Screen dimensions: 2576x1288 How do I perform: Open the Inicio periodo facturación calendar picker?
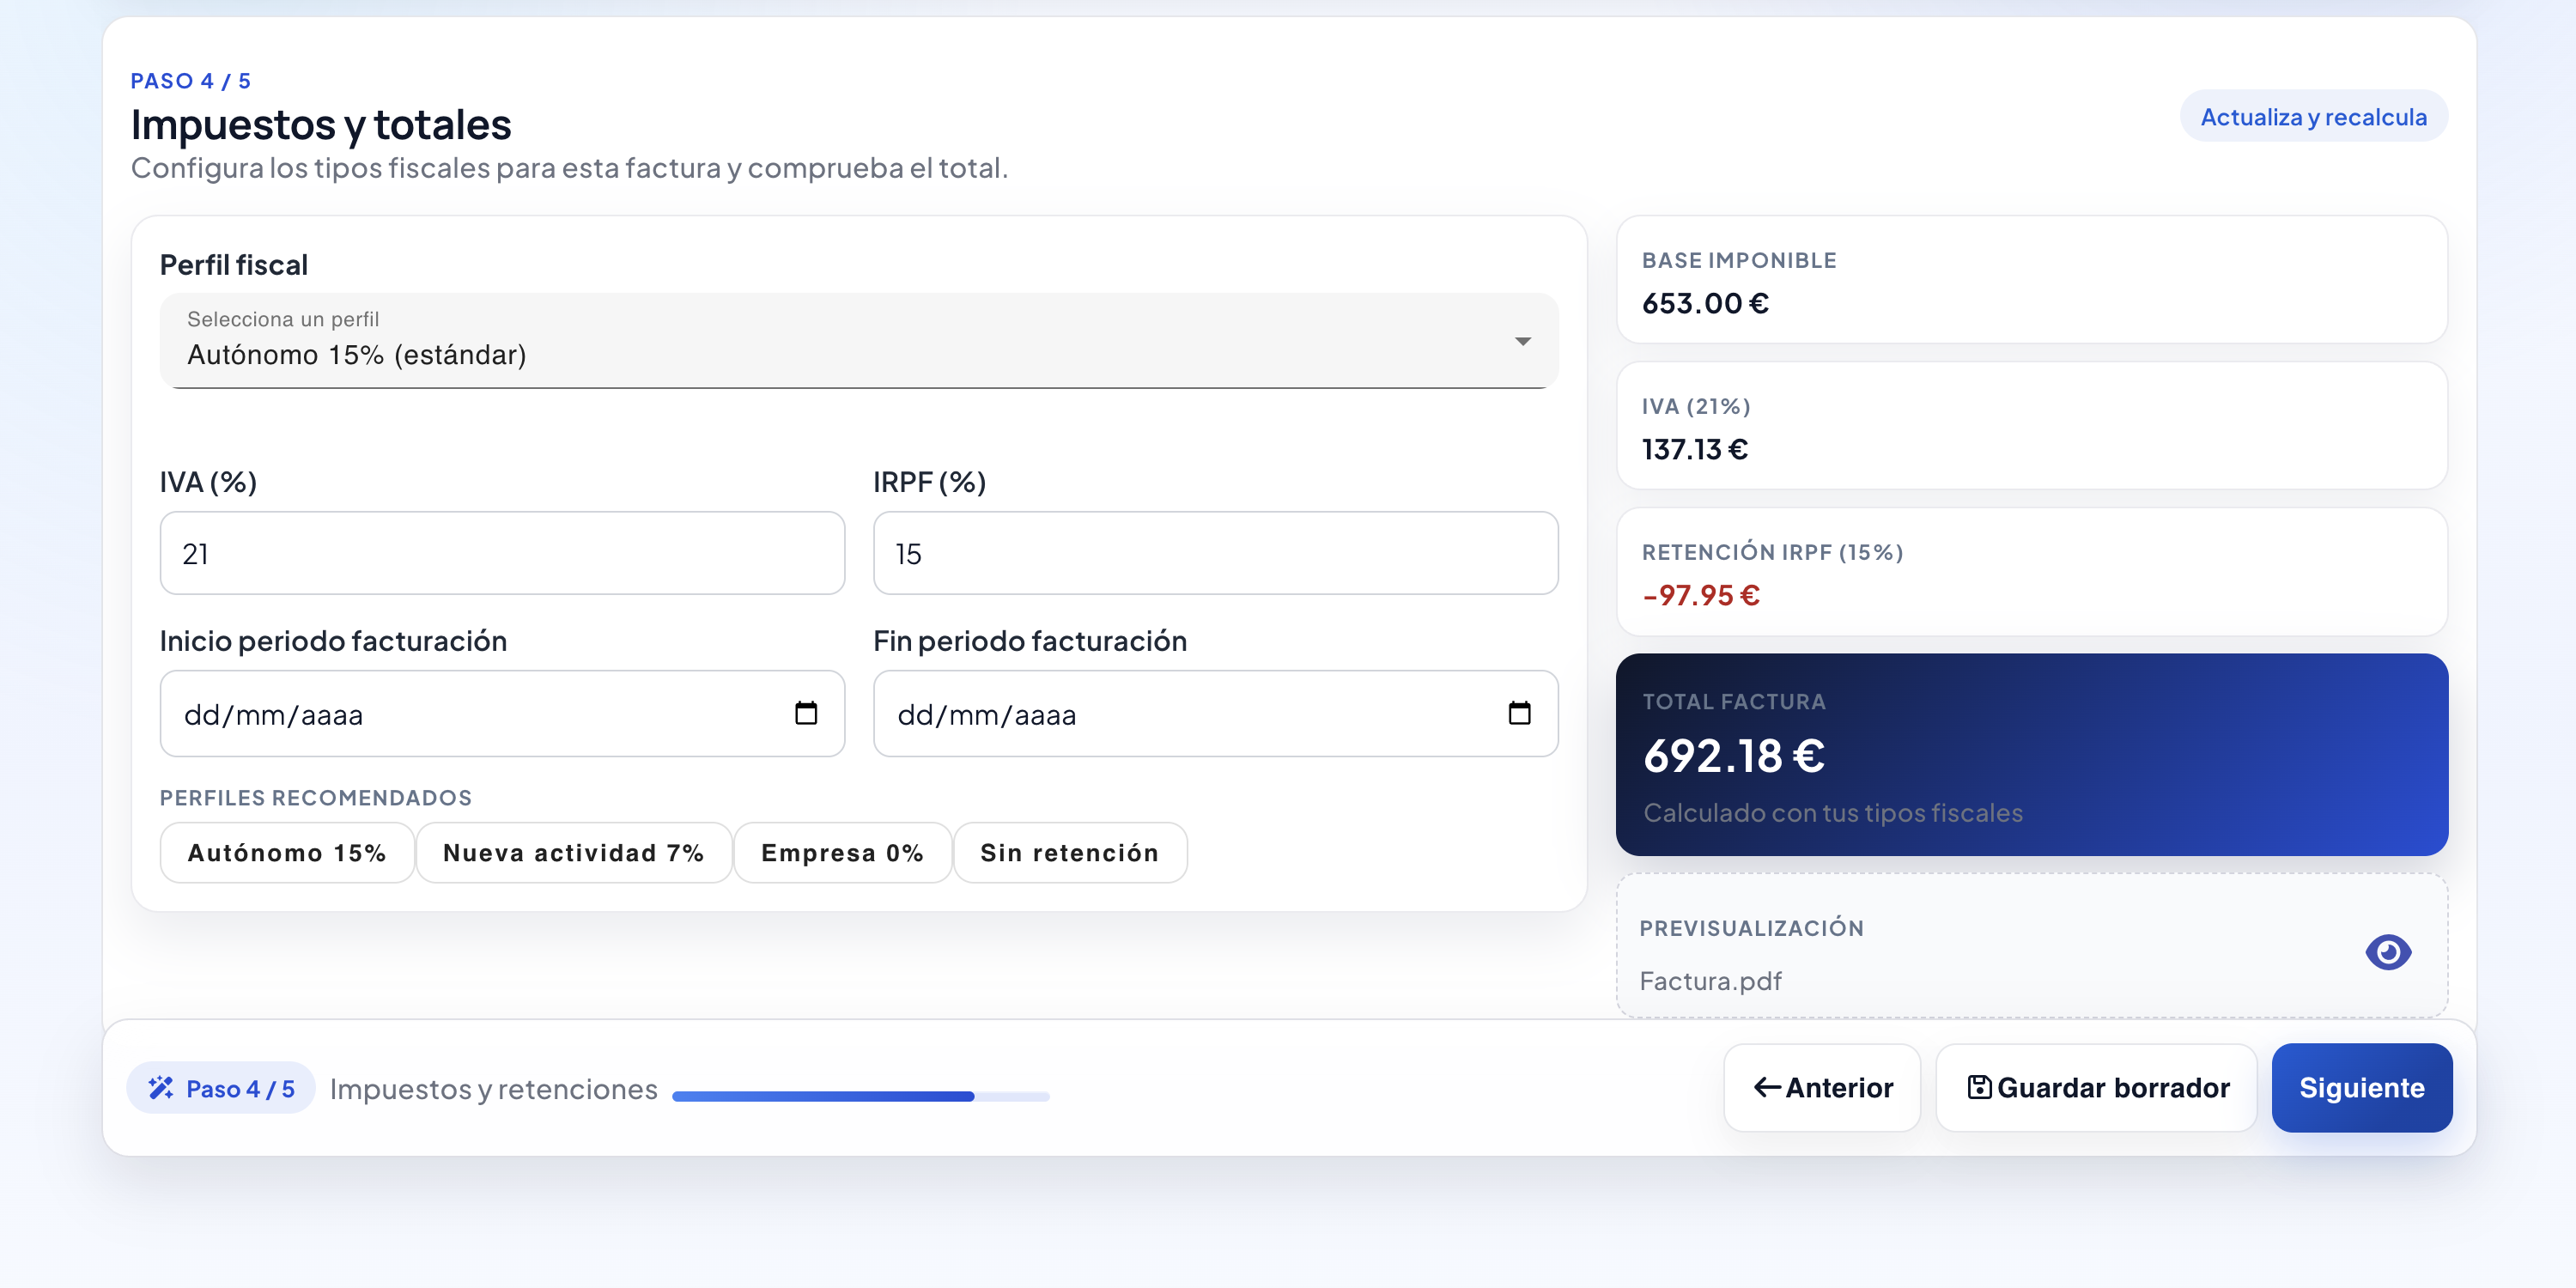(x=806, y=714)
